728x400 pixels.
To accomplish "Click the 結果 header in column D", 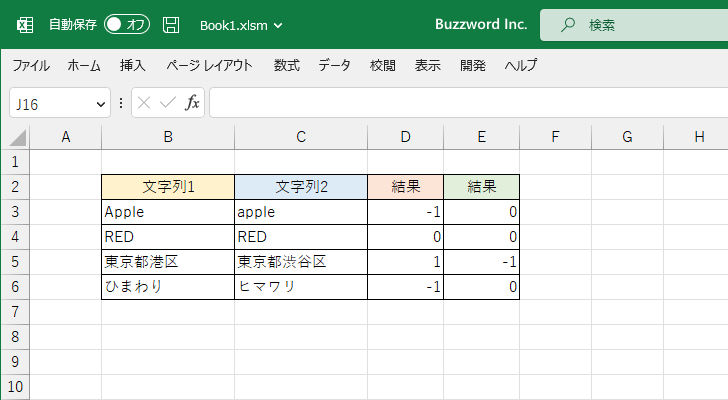I will coord(405,187).
